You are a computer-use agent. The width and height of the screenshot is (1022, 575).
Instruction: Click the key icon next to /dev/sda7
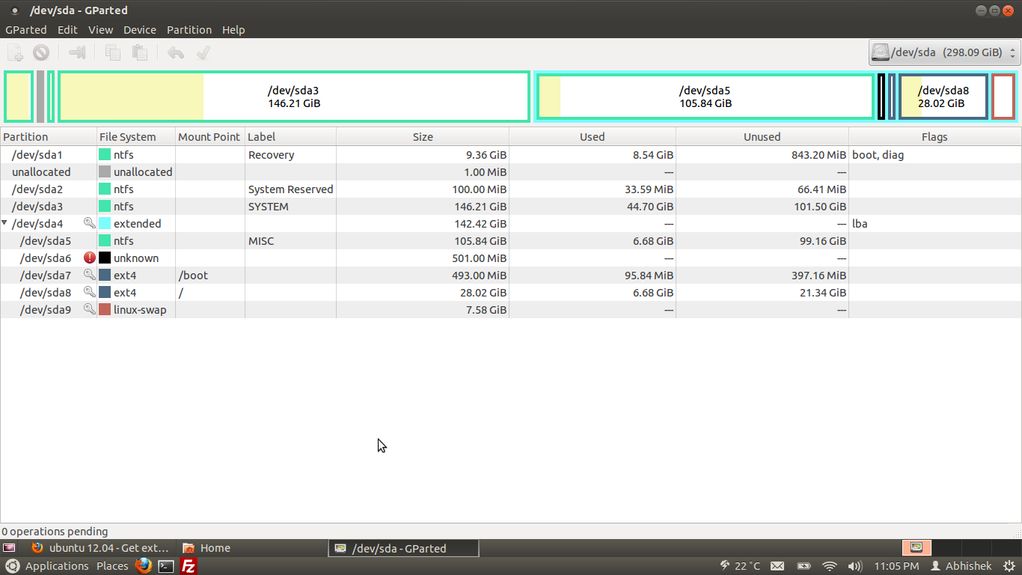point(90,275)
